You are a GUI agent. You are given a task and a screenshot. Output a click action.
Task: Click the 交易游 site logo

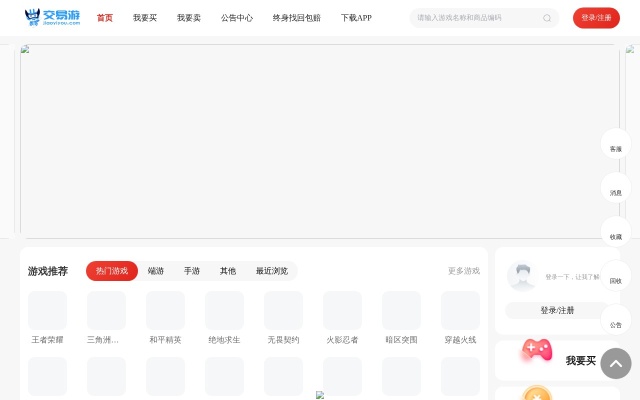(52, 18)
